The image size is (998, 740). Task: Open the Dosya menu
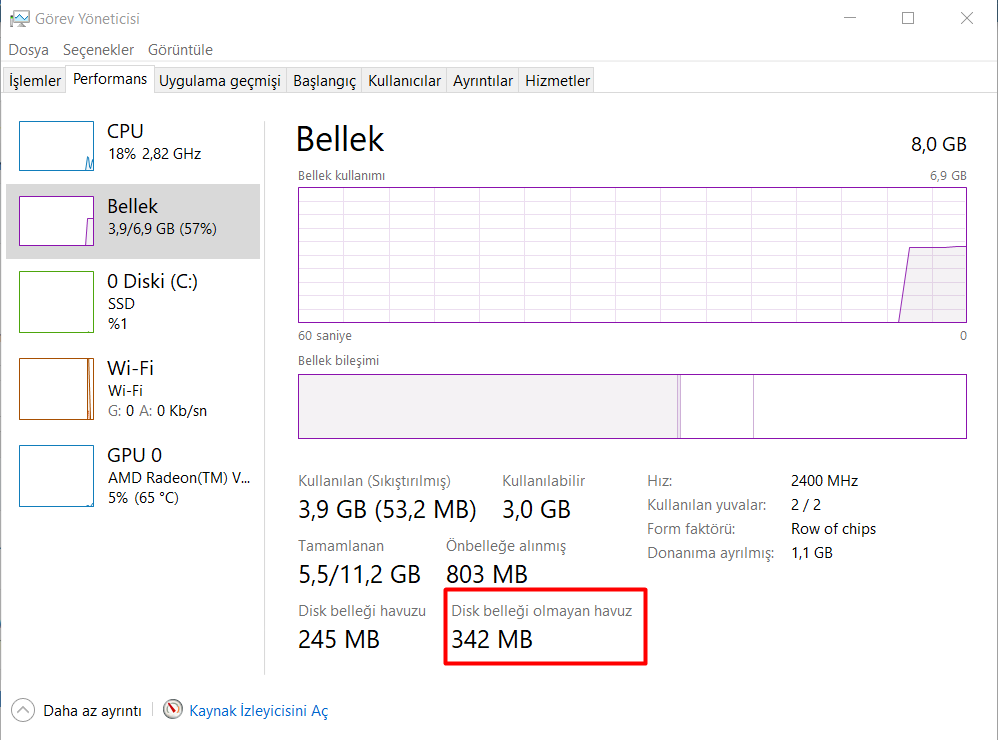[x=28, y=50]
